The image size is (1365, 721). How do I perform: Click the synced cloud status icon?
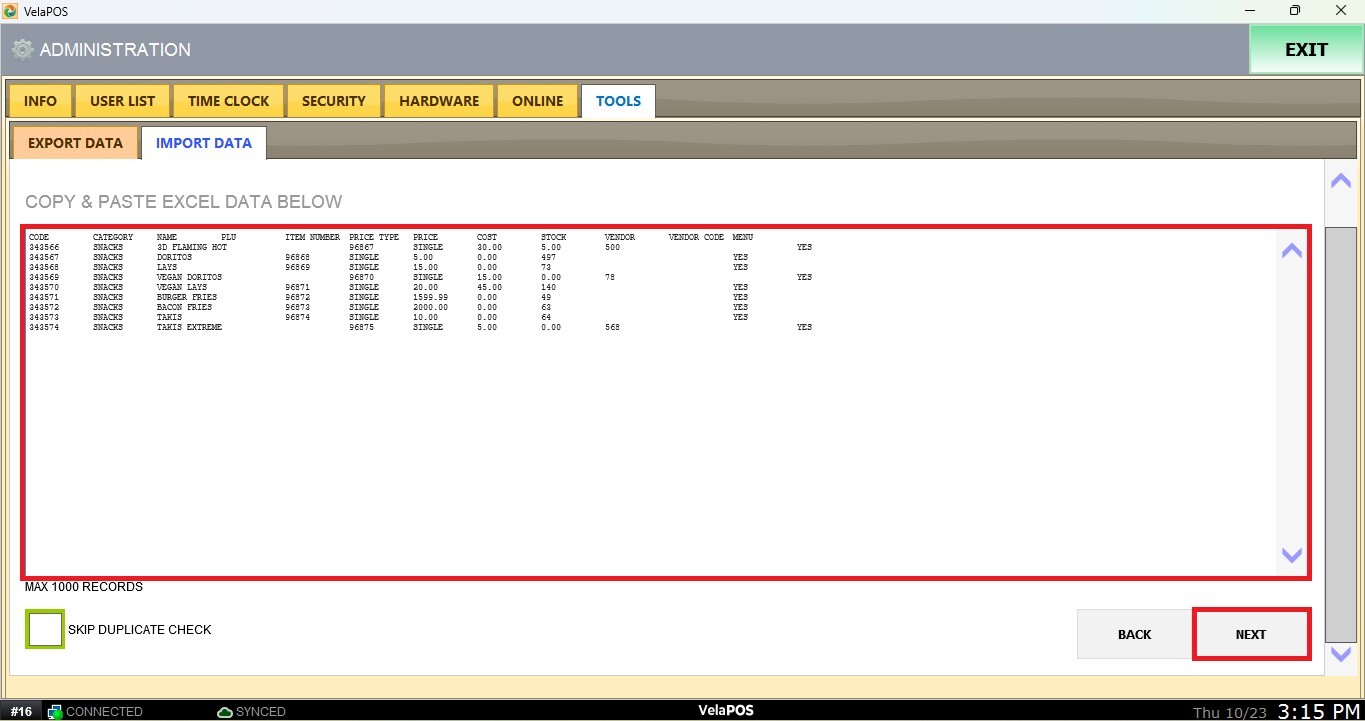tap(225, 712)
